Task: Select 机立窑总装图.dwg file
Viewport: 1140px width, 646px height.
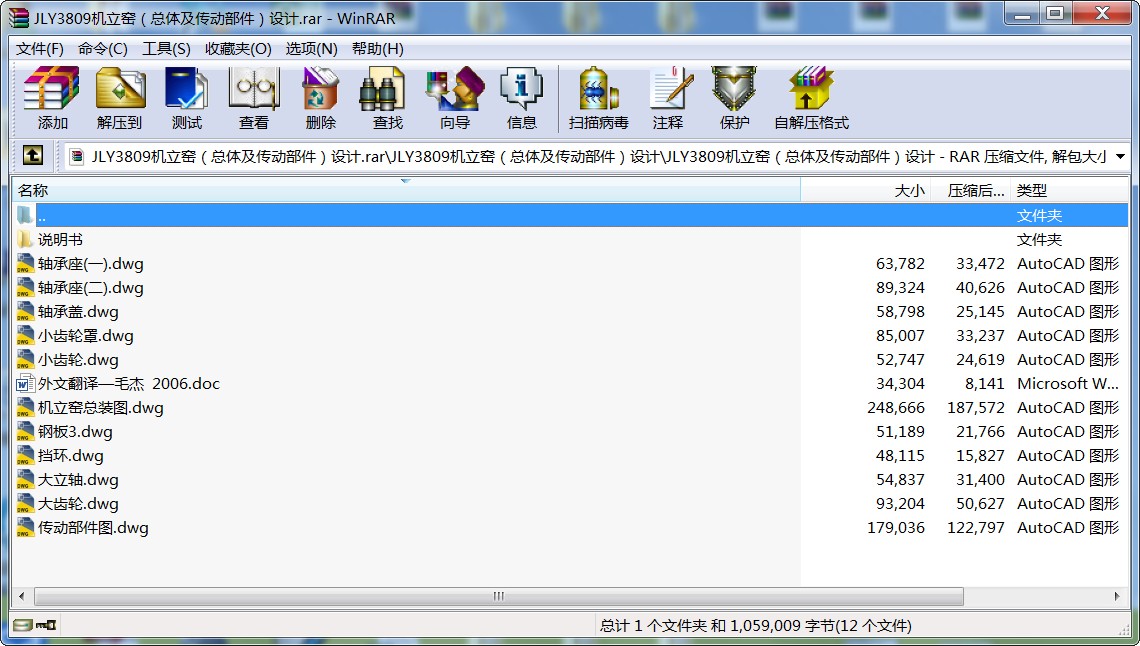Action: pyautogui.click(x=100, y=408)
